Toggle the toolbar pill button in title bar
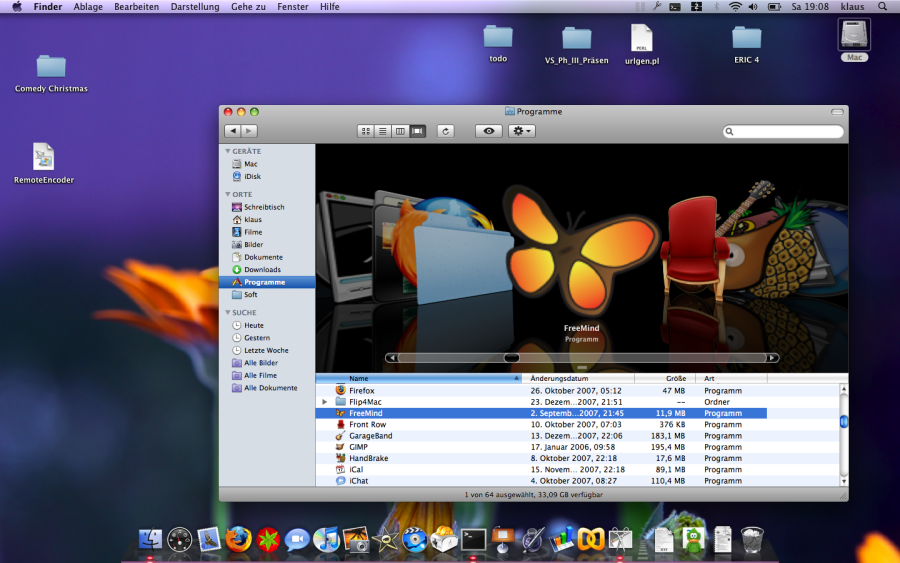Screen dimensions: 900x563 [837, 112]
